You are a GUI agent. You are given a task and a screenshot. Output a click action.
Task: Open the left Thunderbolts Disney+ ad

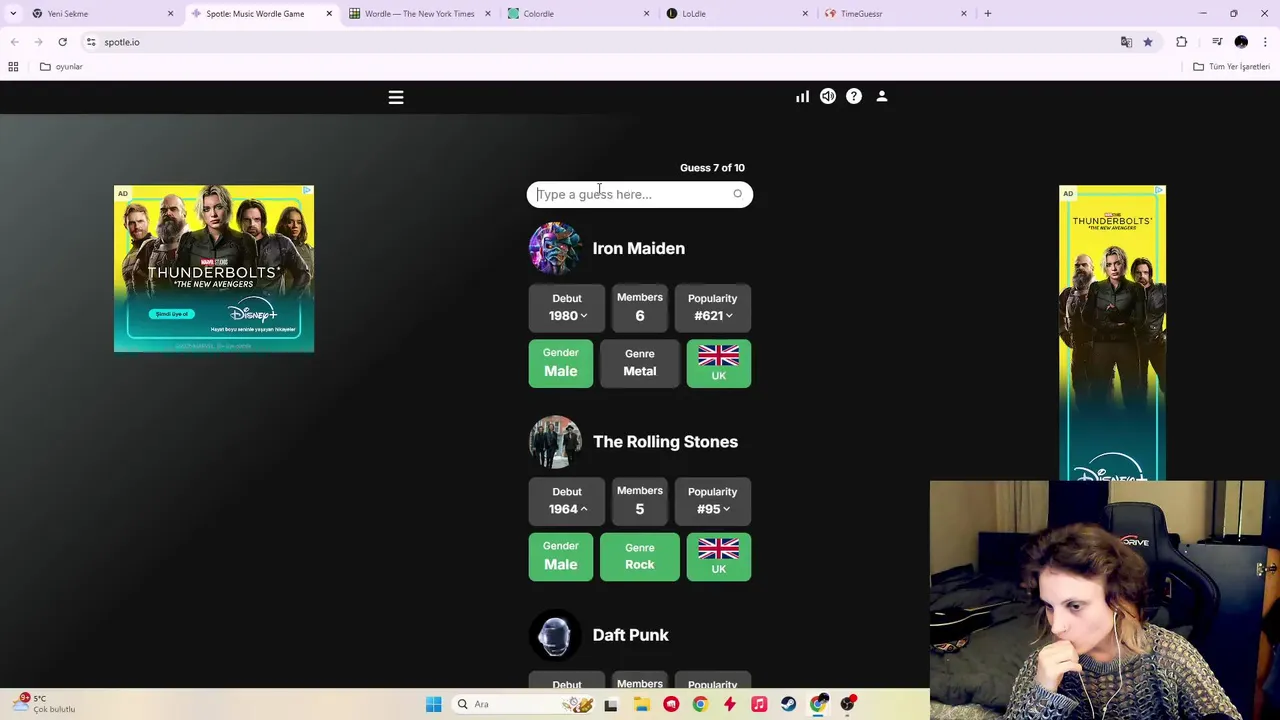pos(214,268)
